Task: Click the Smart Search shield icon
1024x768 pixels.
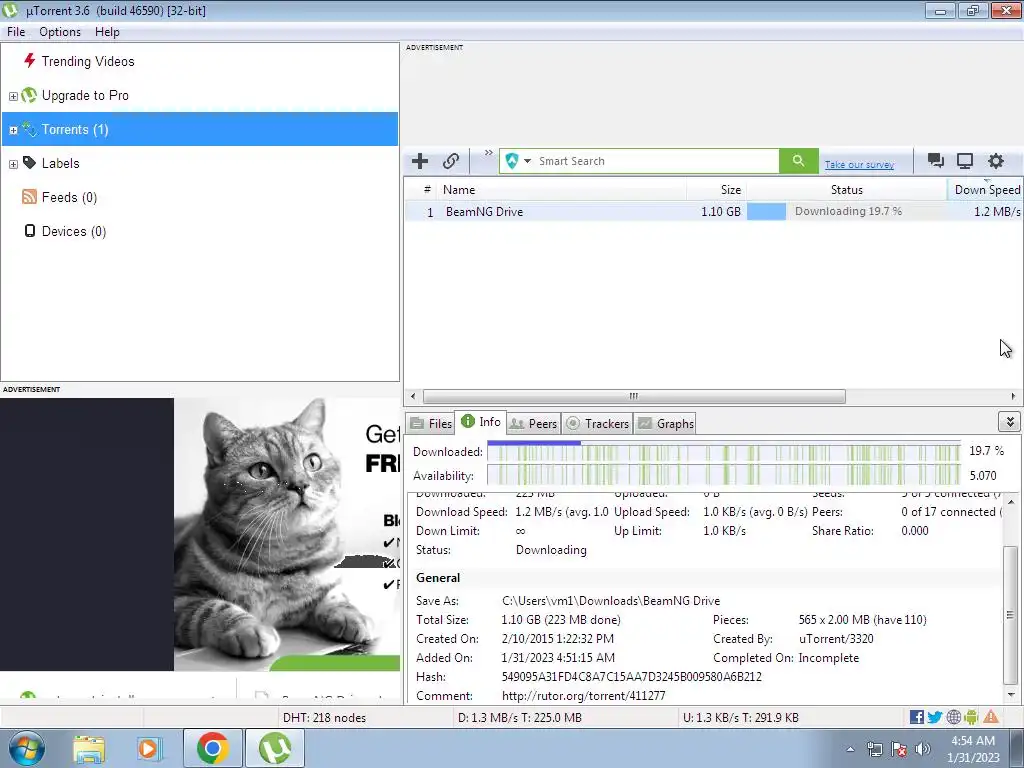Action: (x=512, y=161)
